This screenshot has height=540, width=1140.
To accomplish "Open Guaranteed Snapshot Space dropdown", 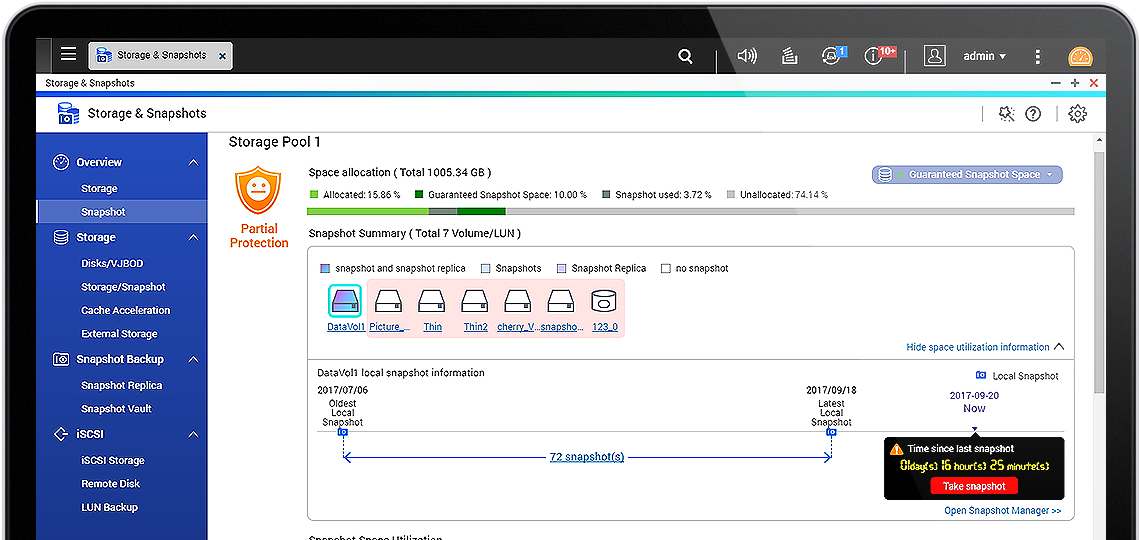I will 967,175.
